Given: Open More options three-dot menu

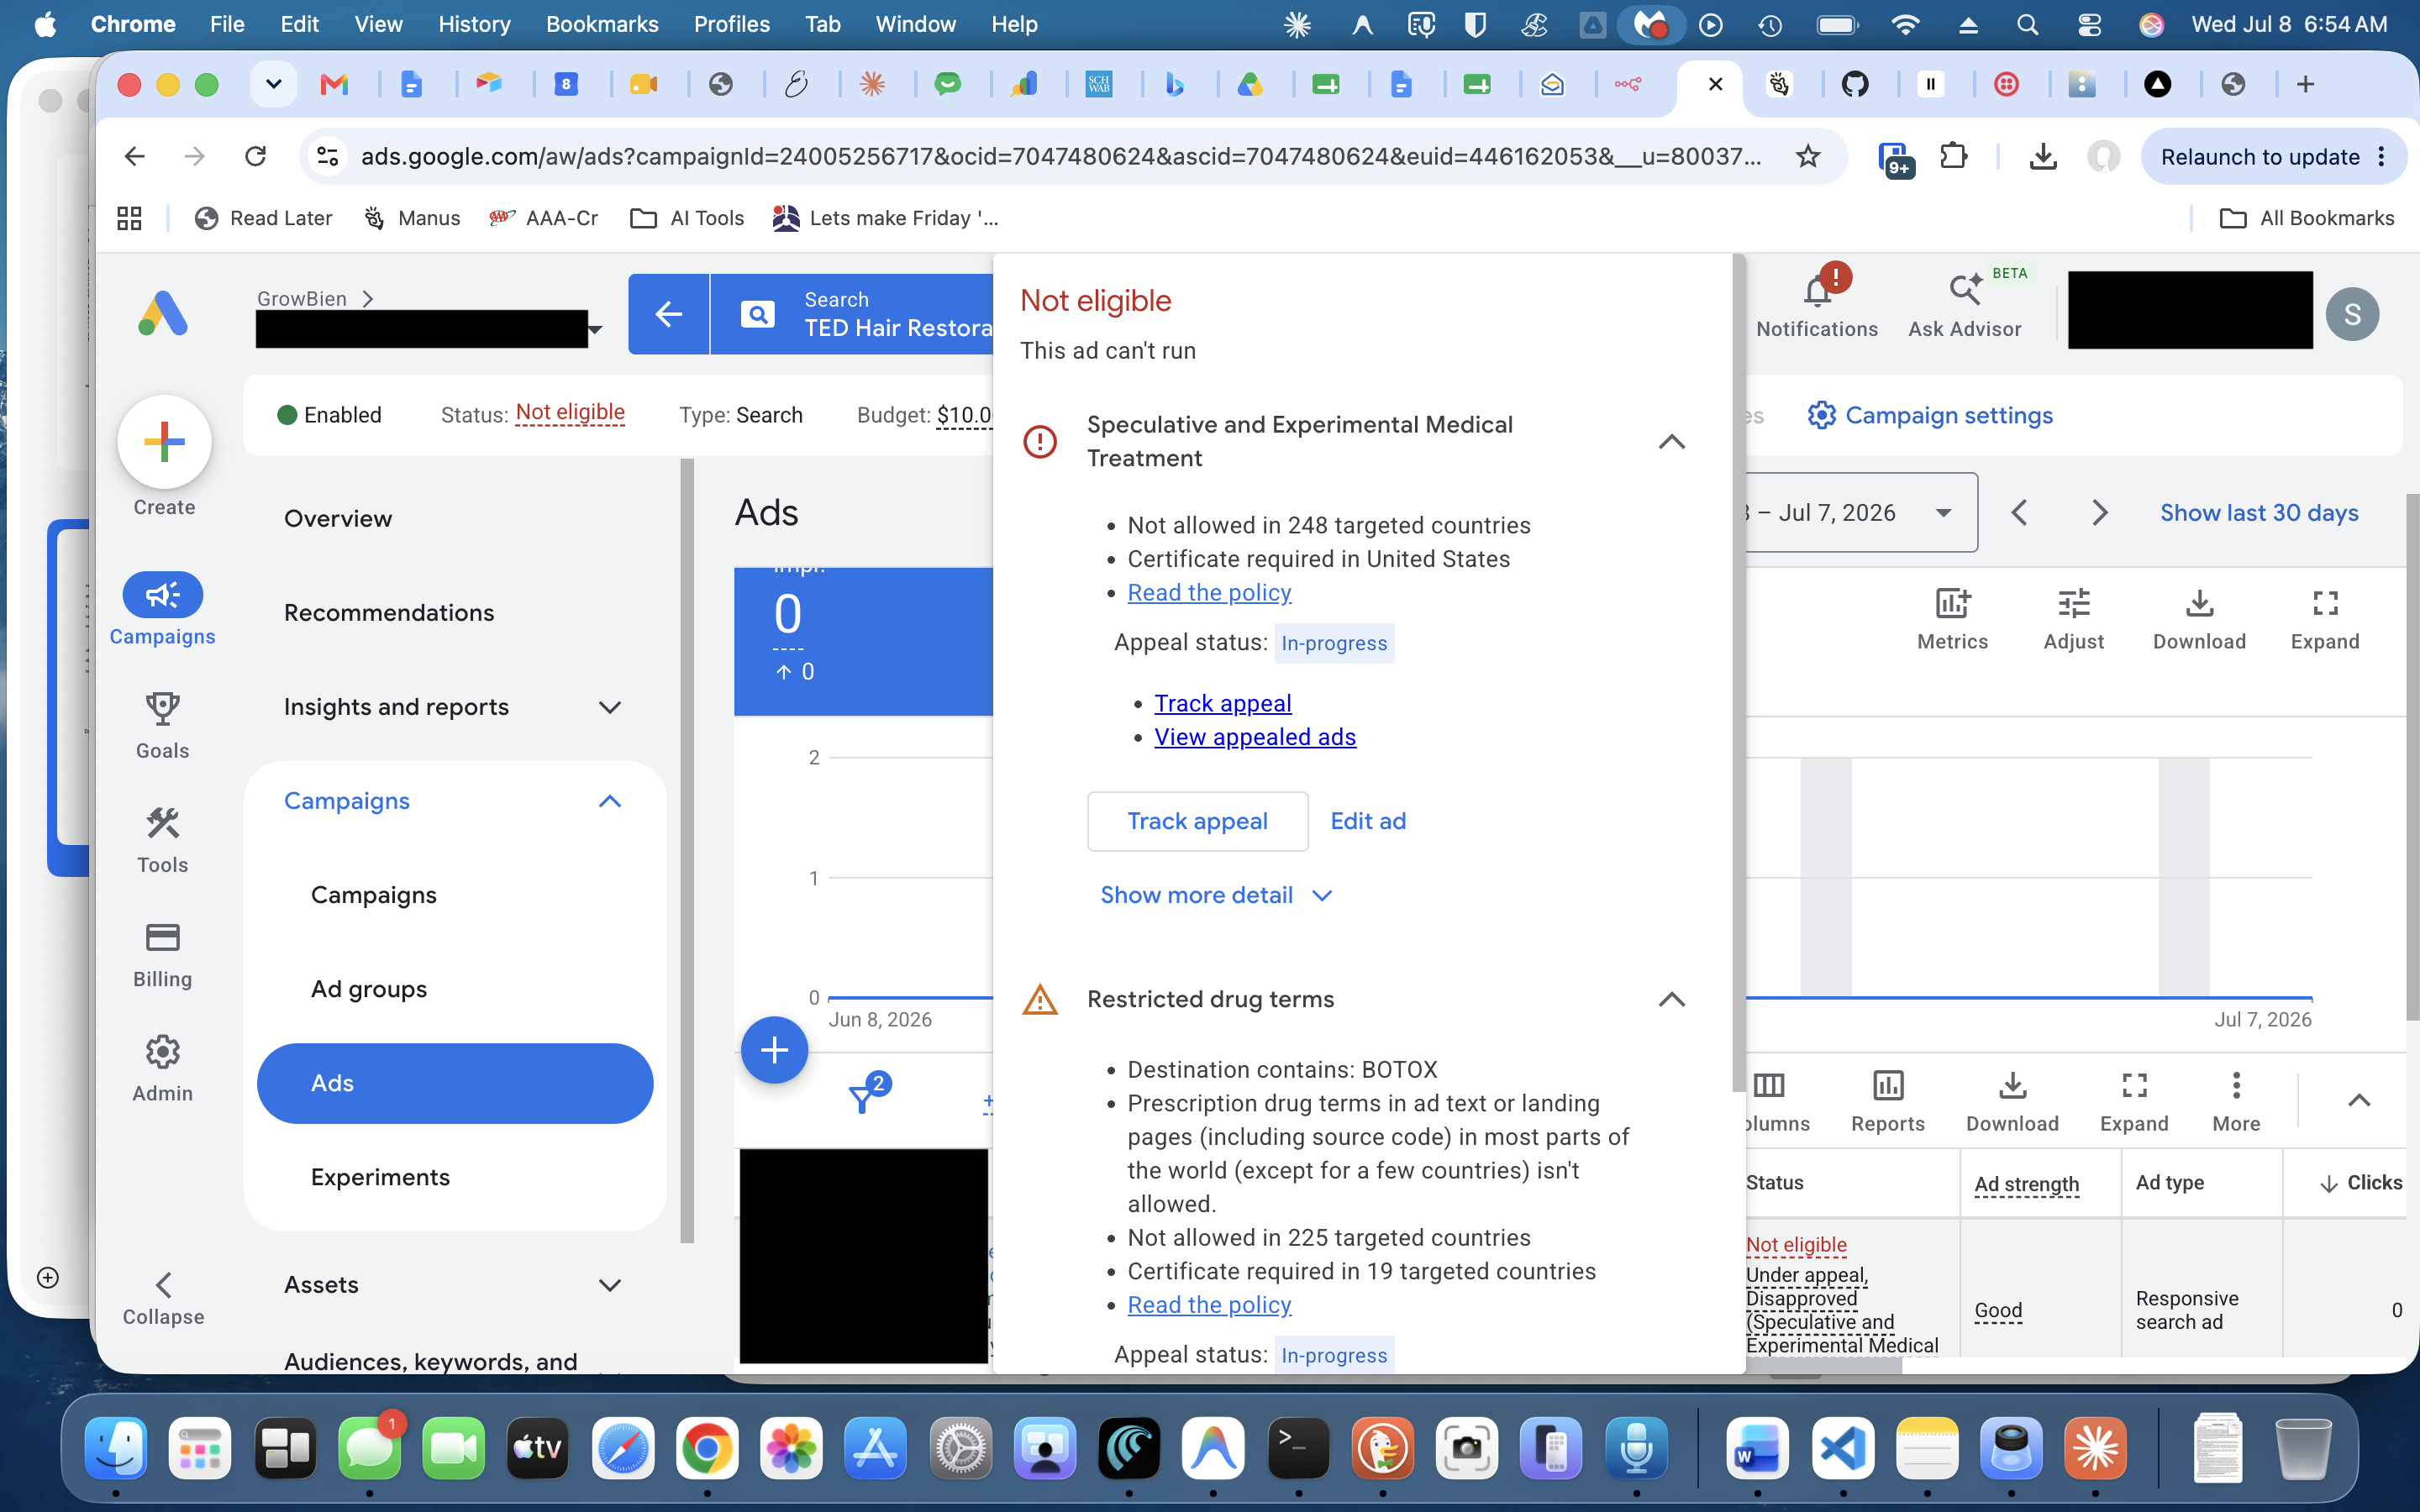Looking at the screenshot, I should click(2236, 1085).
